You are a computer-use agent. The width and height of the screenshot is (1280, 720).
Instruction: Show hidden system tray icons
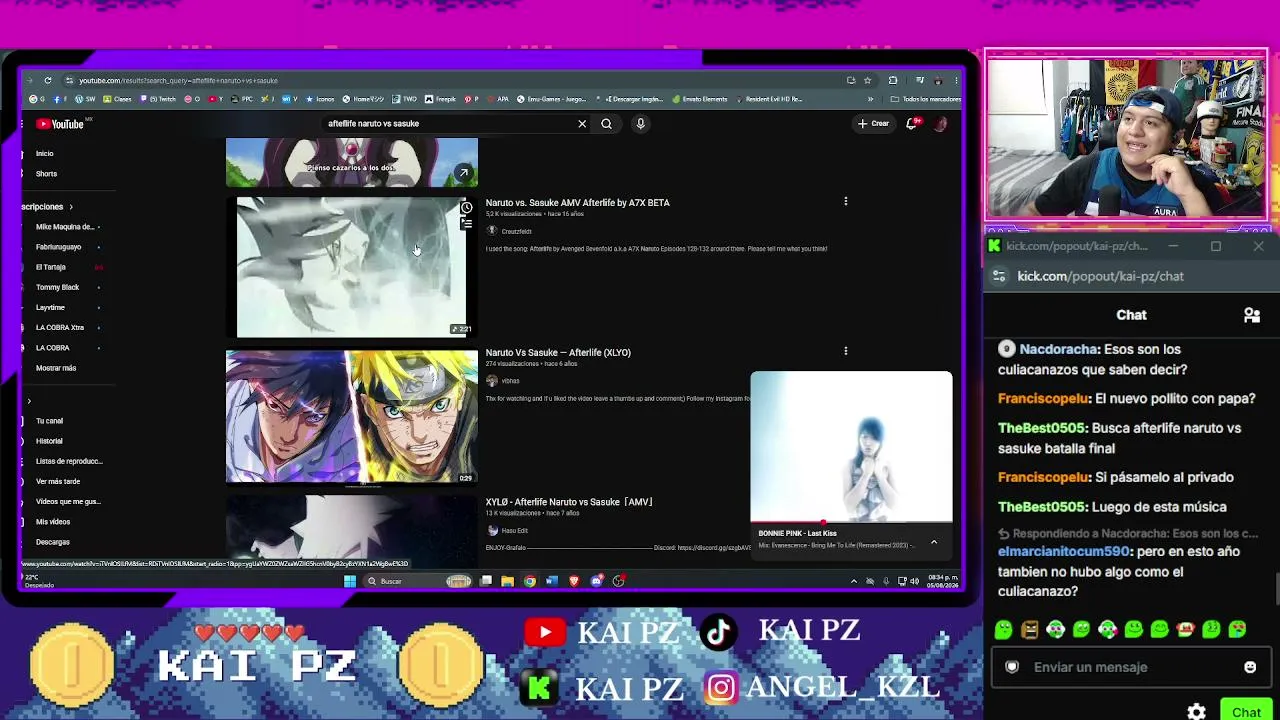853,581
